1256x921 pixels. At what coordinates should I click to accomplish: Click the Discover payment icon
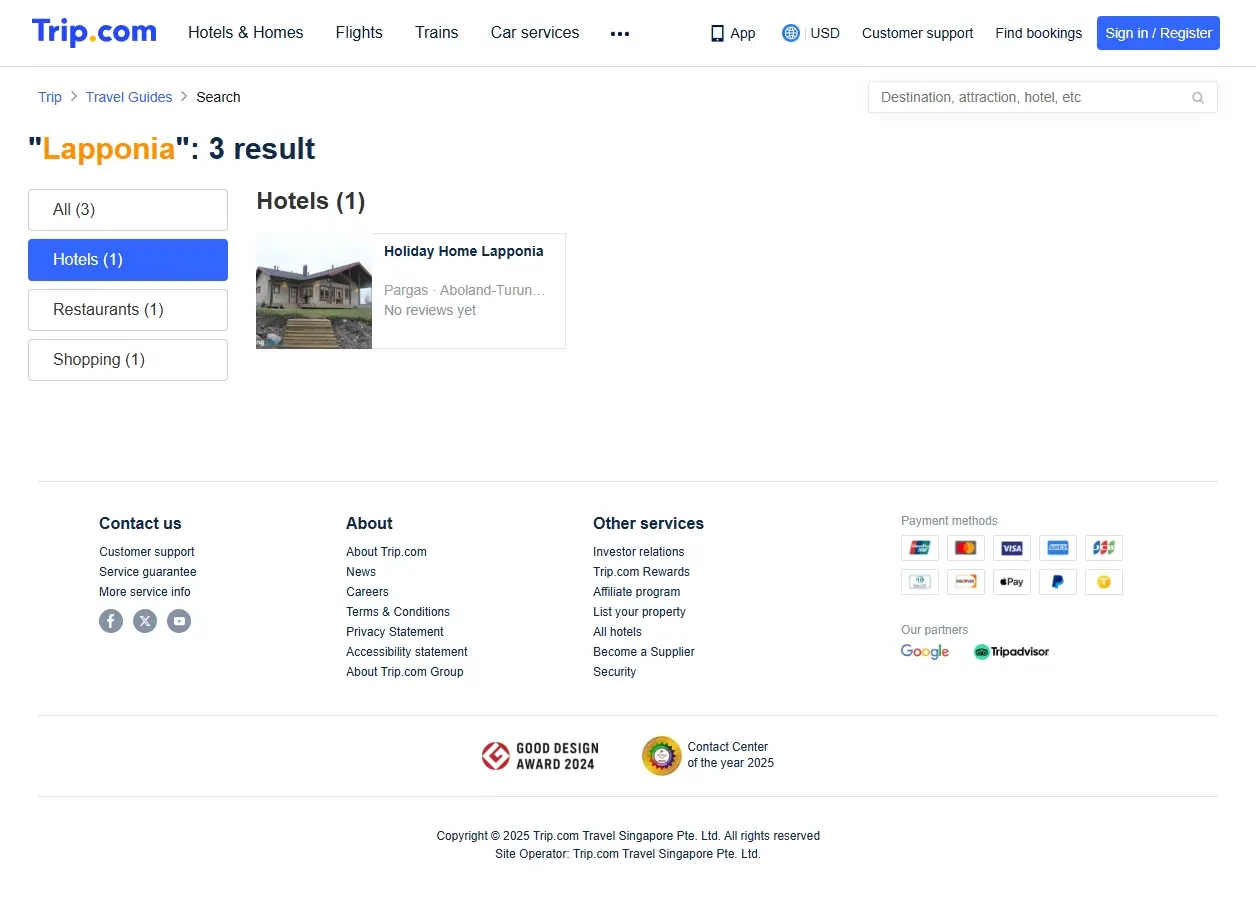966,582
